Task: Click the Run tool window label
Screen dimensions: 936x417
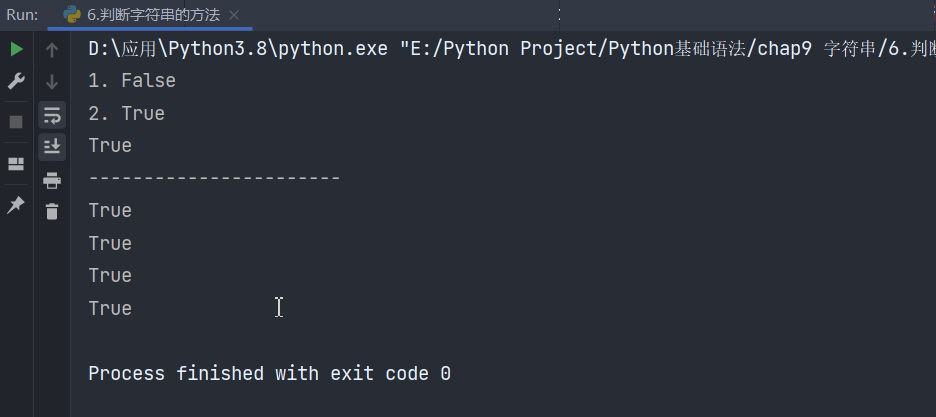Action: point(22,15)
